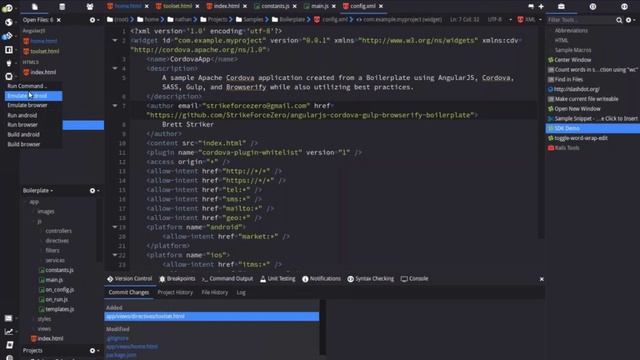Open the XML language dropdown
This screenshot has width=640, height=360.
click(x=530, y=20)
